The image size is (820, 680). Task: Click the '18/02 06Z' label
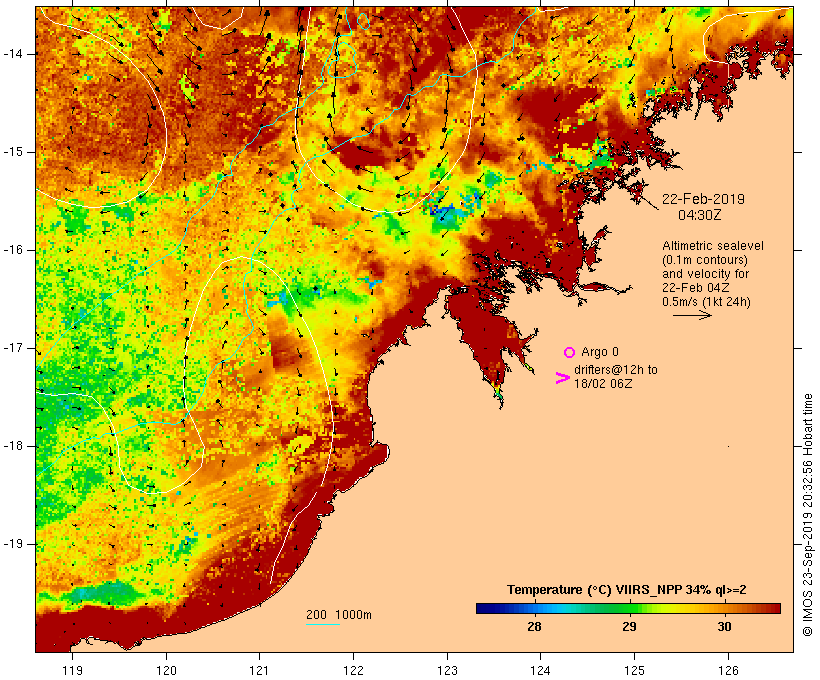click(x=603, y=383)
